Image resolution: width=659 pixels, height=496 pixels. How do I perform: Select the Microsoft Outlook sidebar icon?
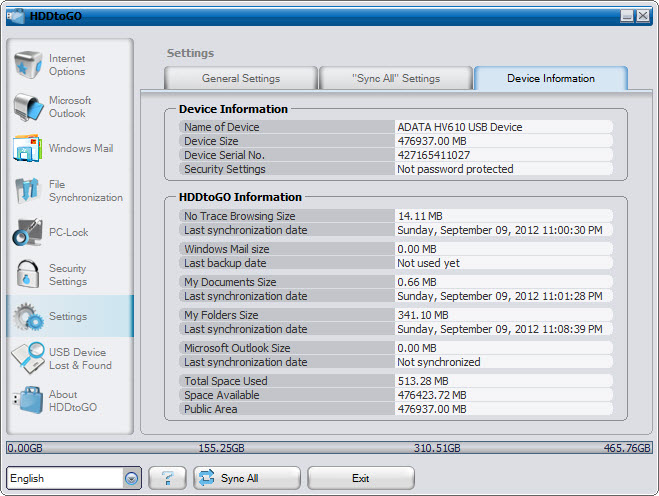(28, 107)
